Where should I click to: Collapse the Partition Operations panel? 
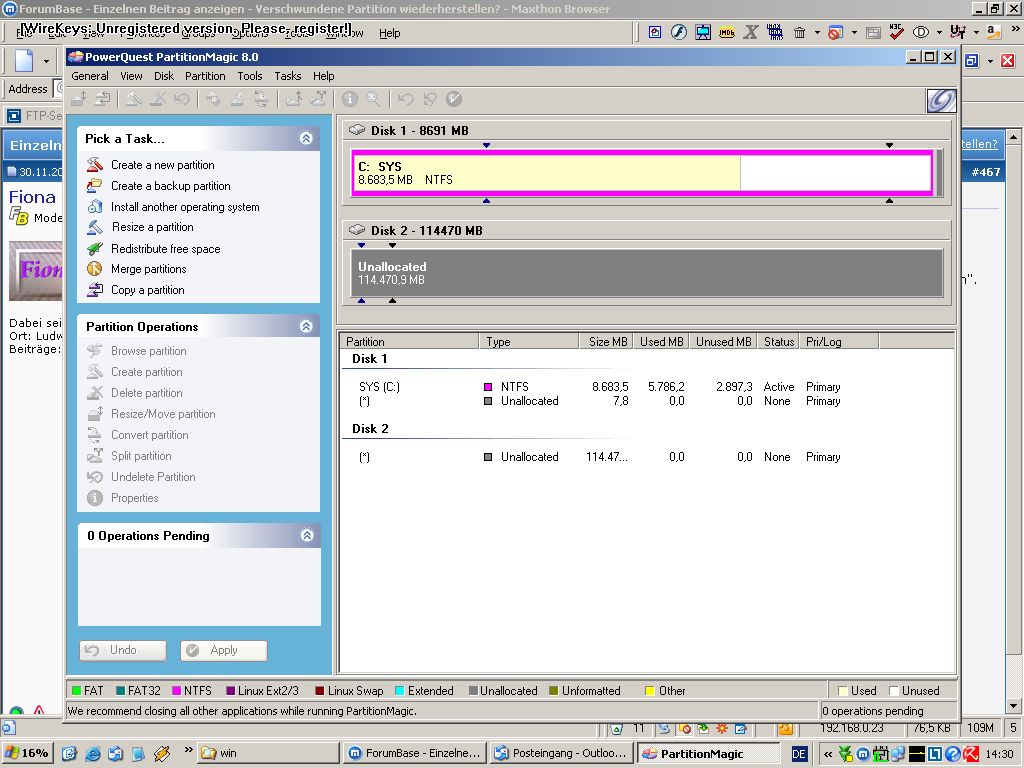tap(306, 326)
